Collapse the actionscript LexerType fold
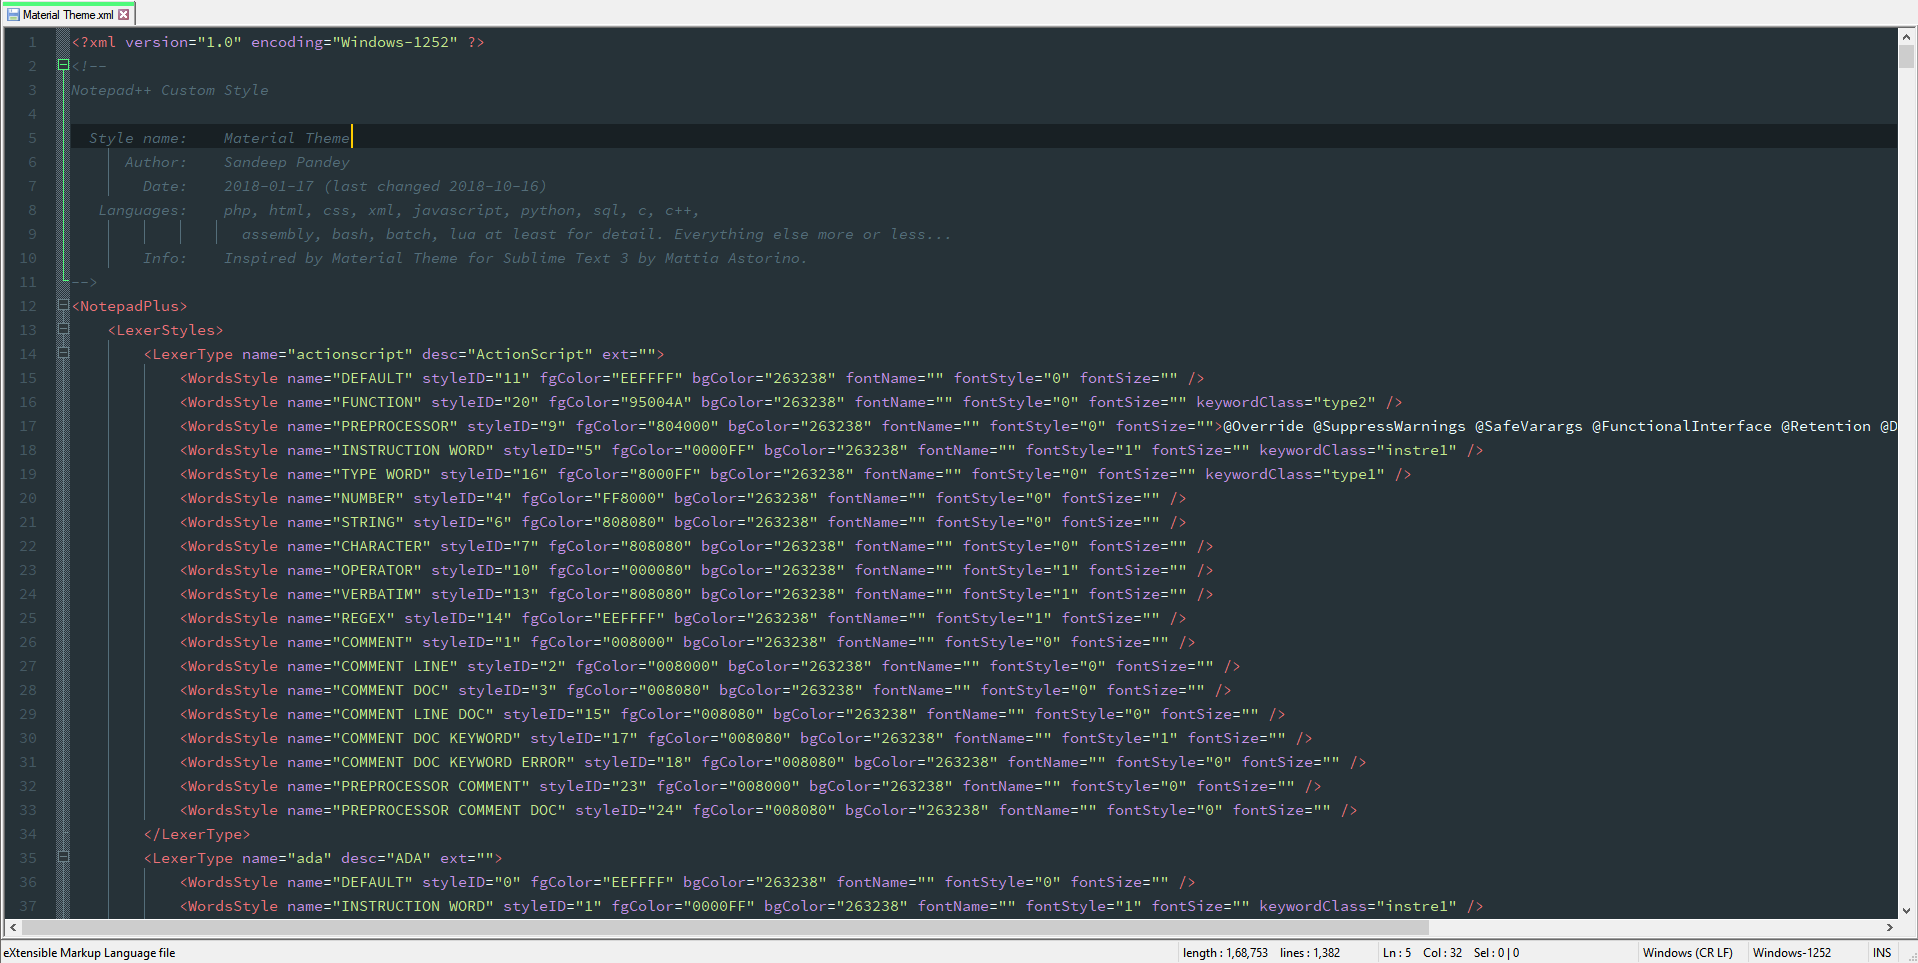Viewport: 1918px width, 963px height. coord(62,353)
